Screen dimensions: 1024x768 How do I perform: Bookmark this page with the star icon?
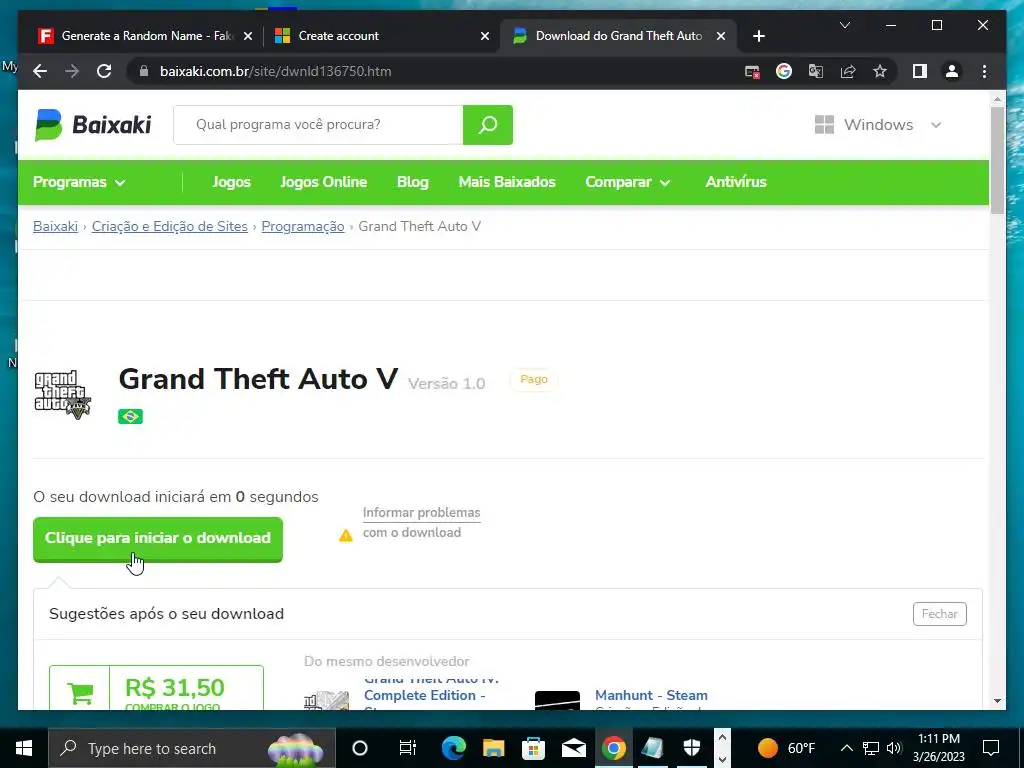pyautogui.click(x=880, y=71)
